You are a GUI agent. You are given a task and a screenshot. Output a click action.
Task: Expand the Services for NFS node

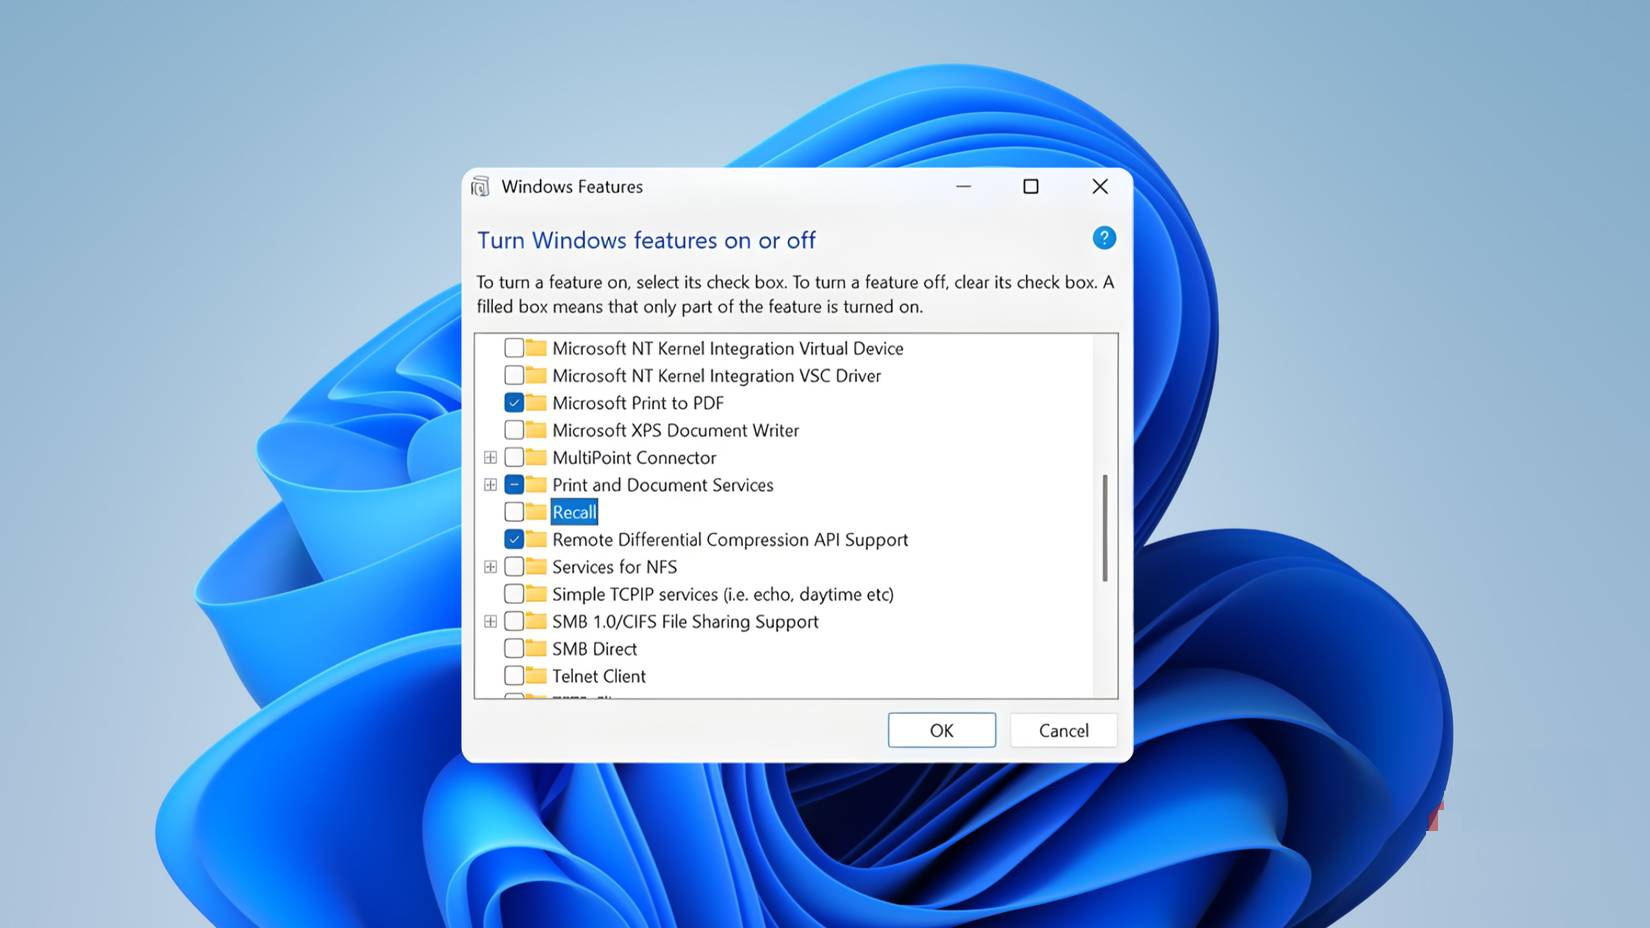[490, 567]
